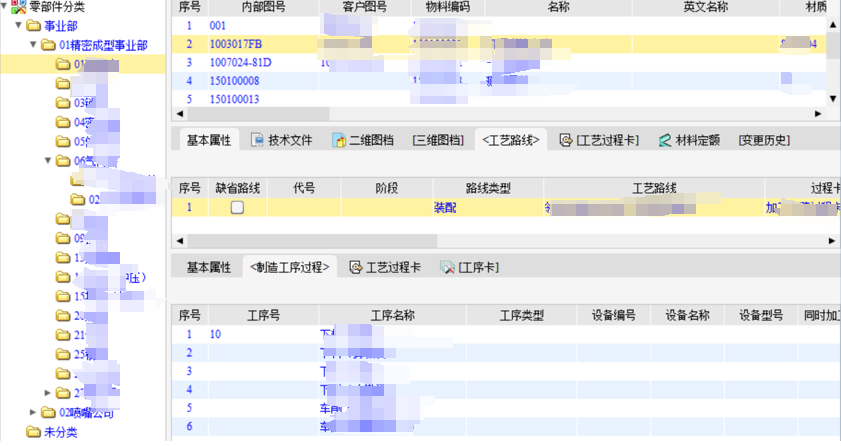Click the route table horizontal scrollbar thumb

[x=312, y=241]
